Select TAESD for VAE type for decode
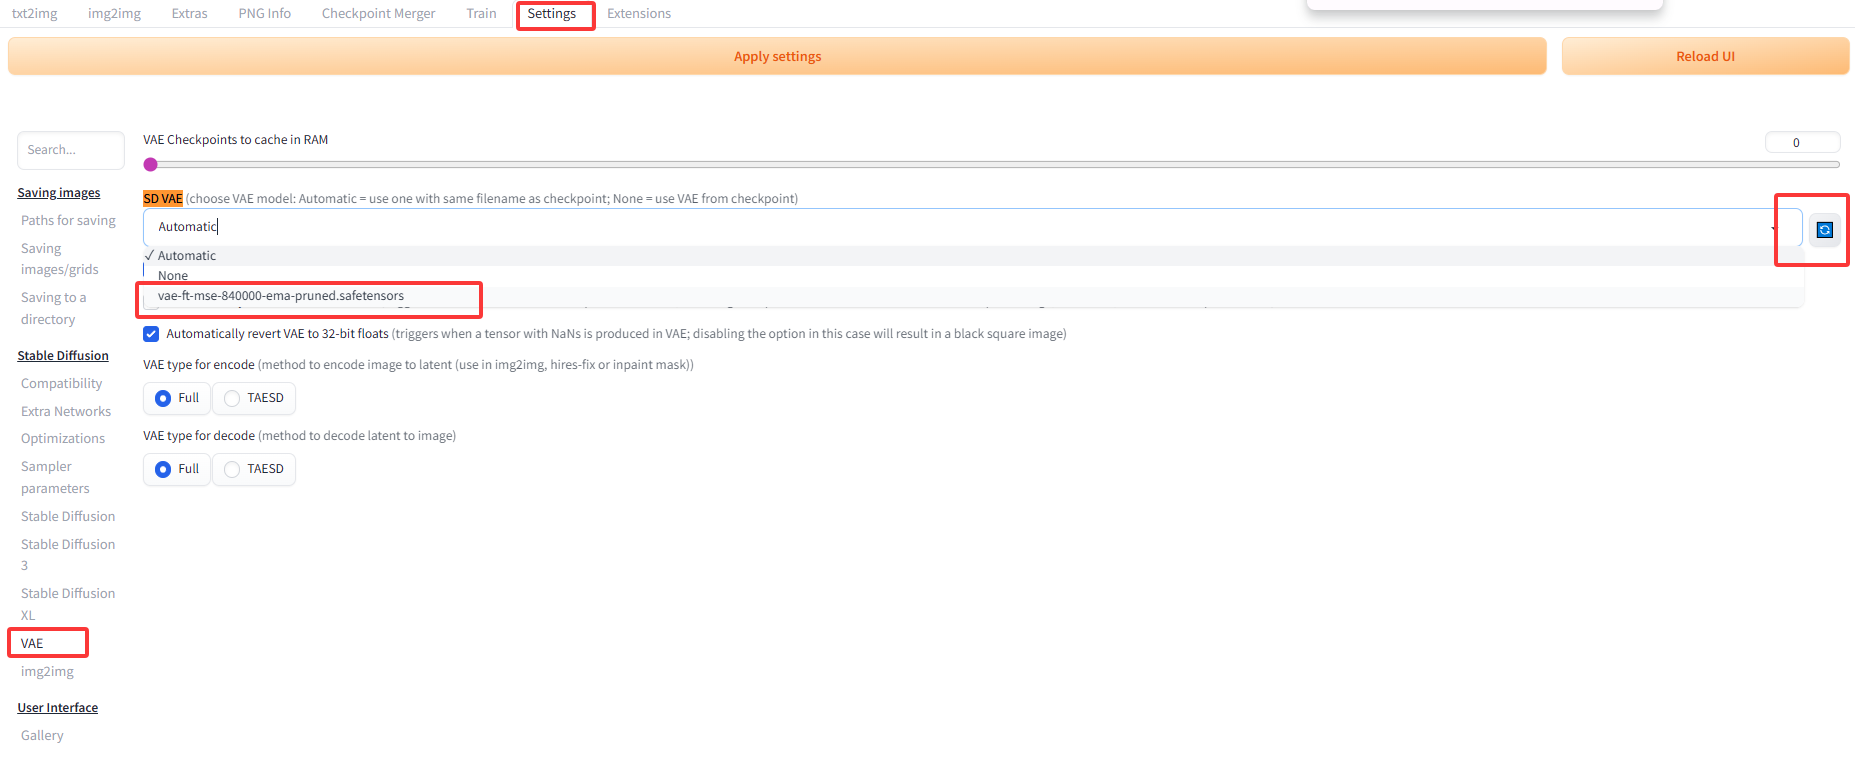 pyautogui.click(x=232, y=469)
